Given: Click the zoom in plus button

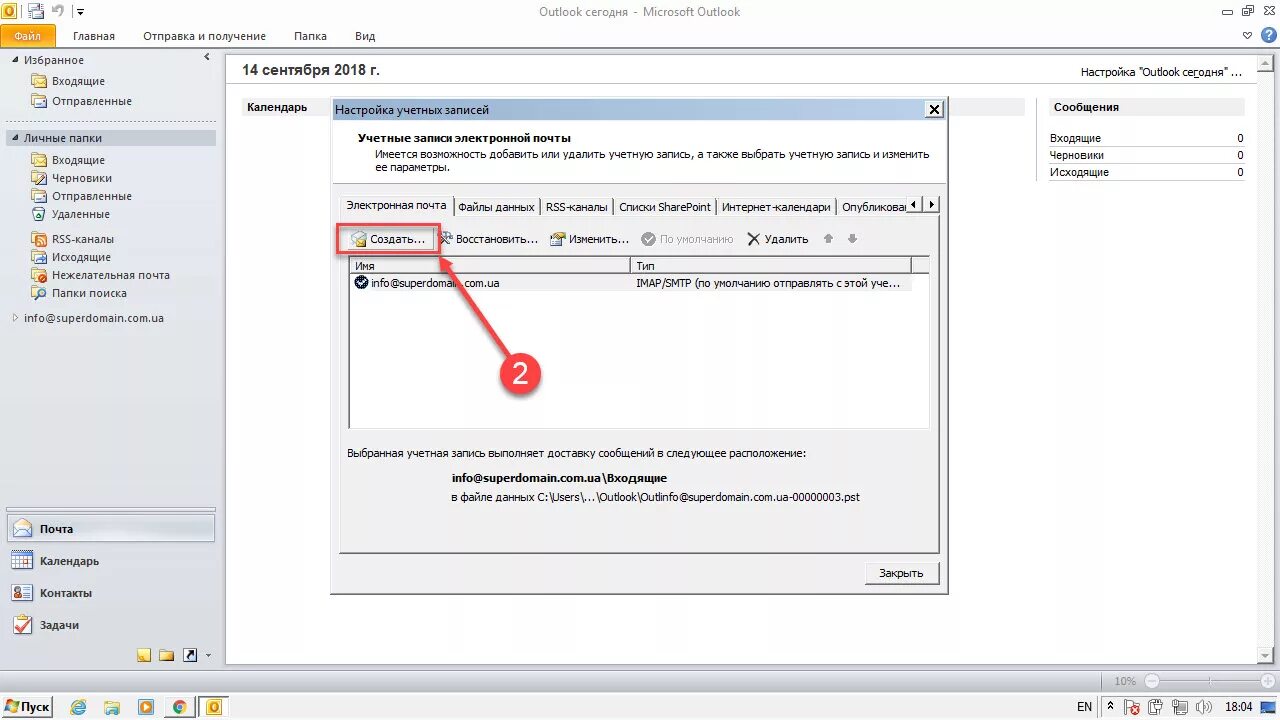Looking at the screenshot, I should pos(1268,681).
